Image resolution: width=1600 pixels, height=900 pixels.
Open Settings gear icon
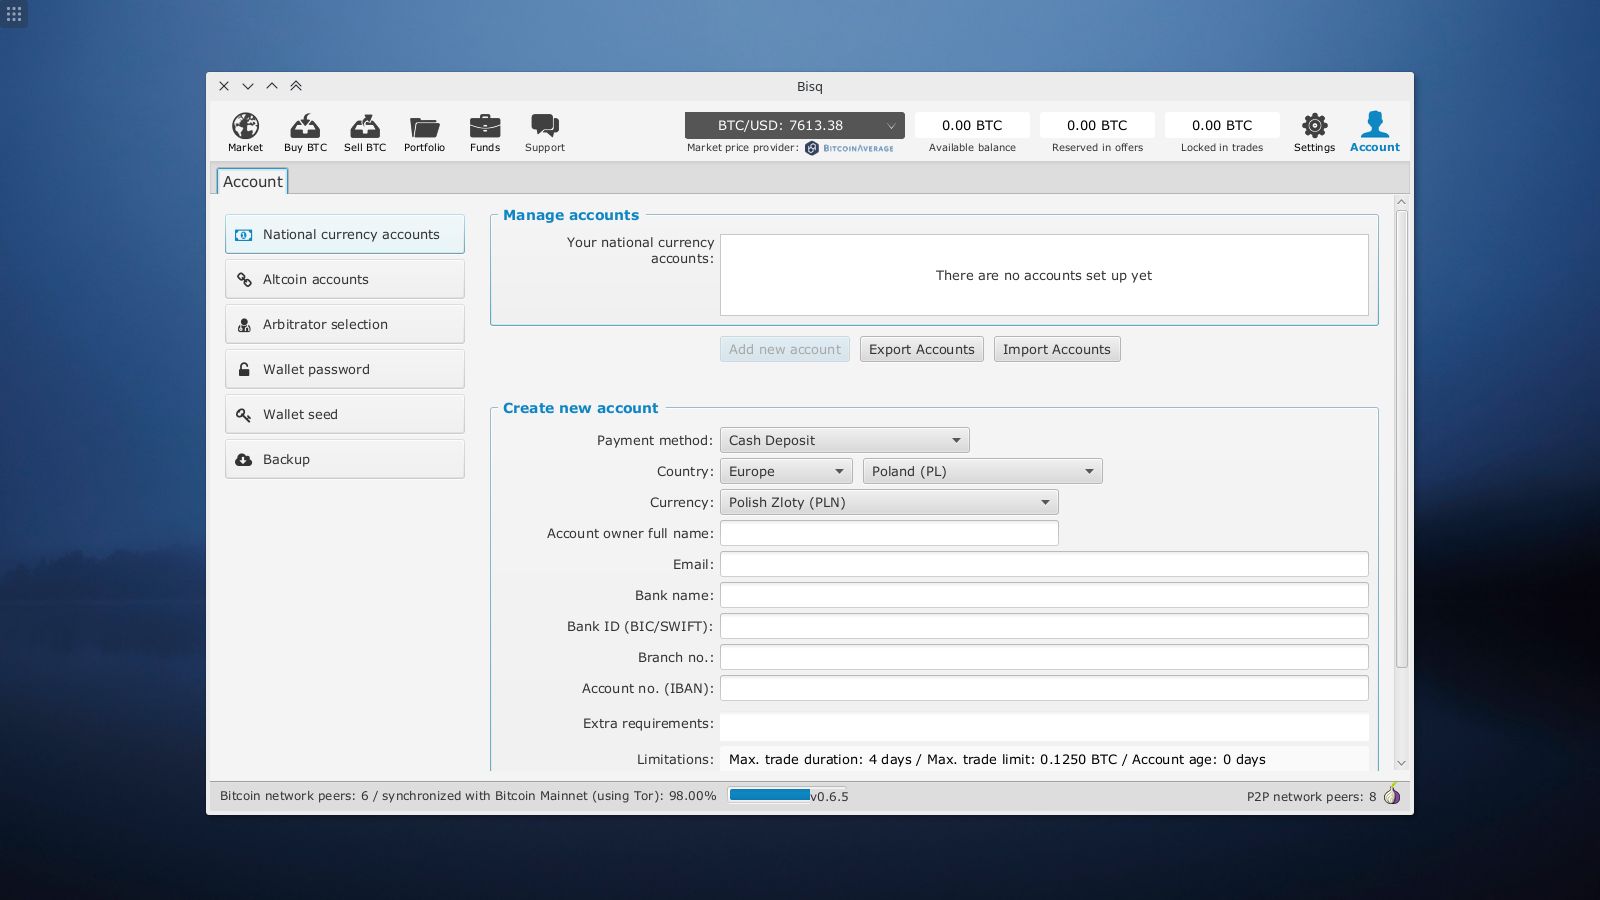pyautogui.click(x=1314, y=125)
